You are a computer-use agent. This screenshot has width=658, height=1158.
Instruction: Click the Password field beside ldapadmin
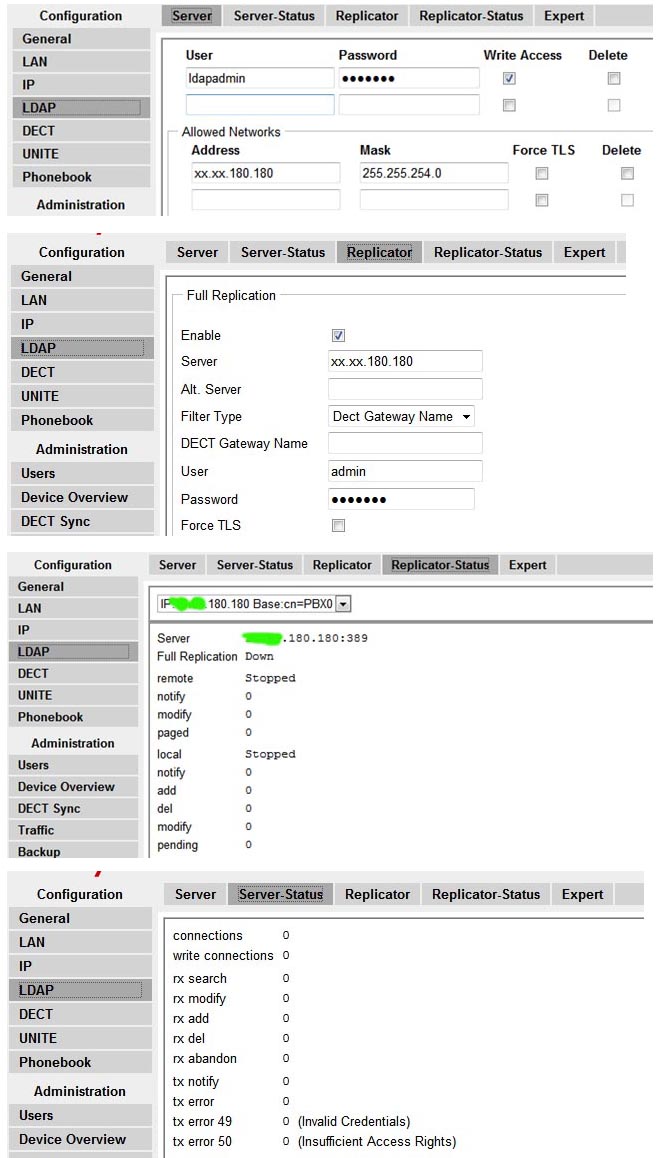[409, 78]
